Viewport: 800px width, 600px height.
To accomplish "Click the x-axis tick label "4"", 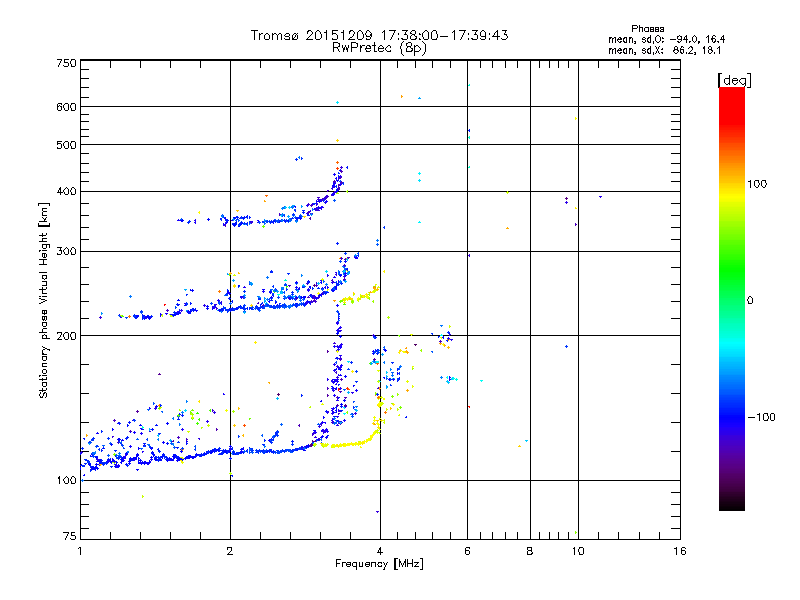I will tap(380, 551).
